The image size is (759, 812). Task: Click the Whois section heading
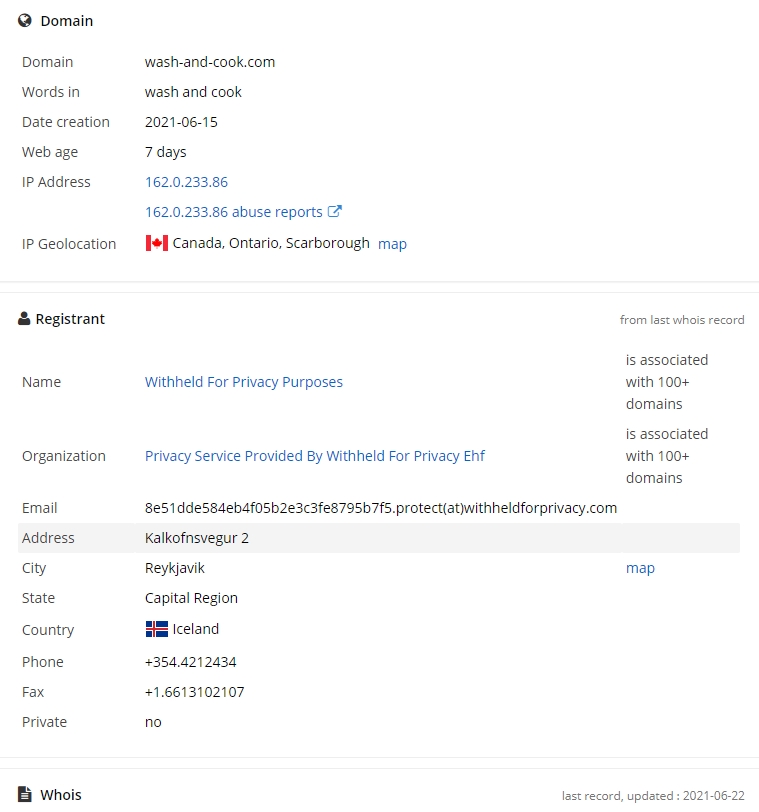click(x=61, y=795)
